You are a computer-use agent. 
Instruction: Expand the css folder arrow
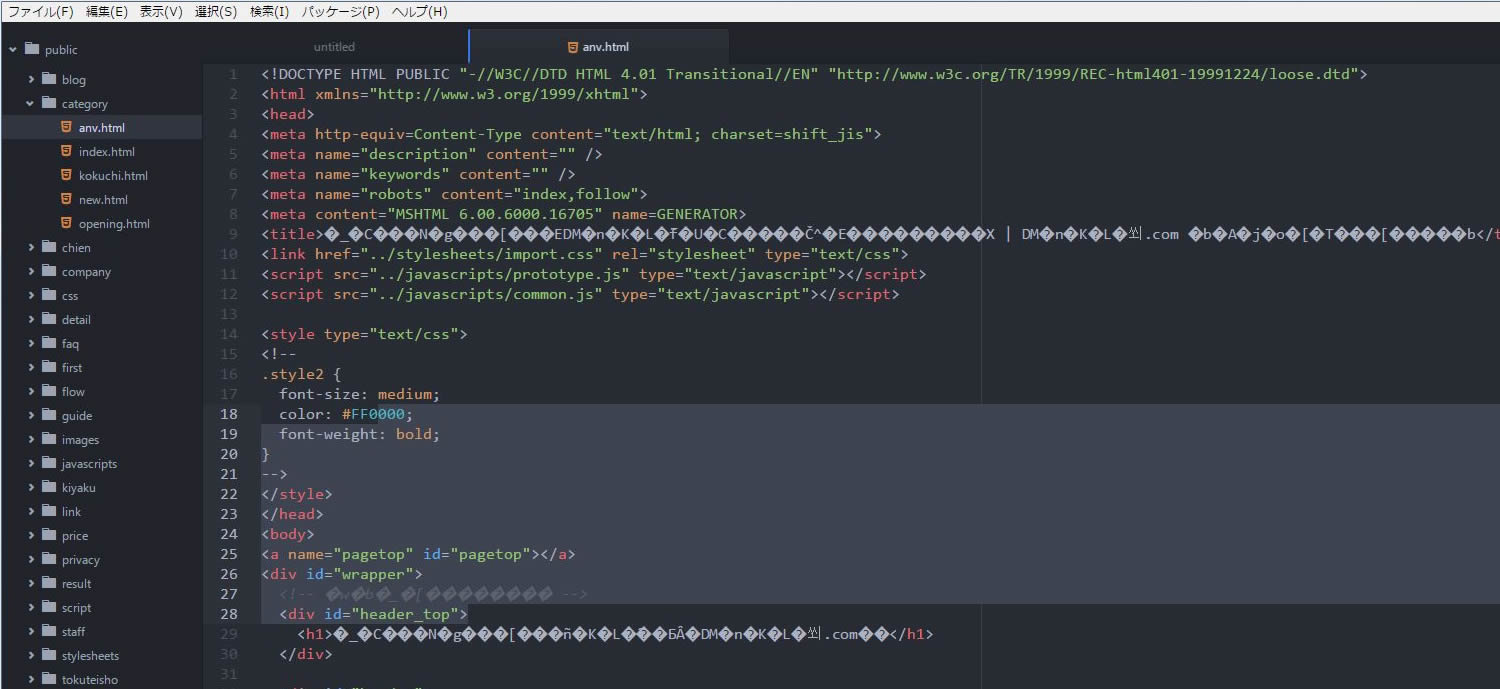tap(31, 296)
